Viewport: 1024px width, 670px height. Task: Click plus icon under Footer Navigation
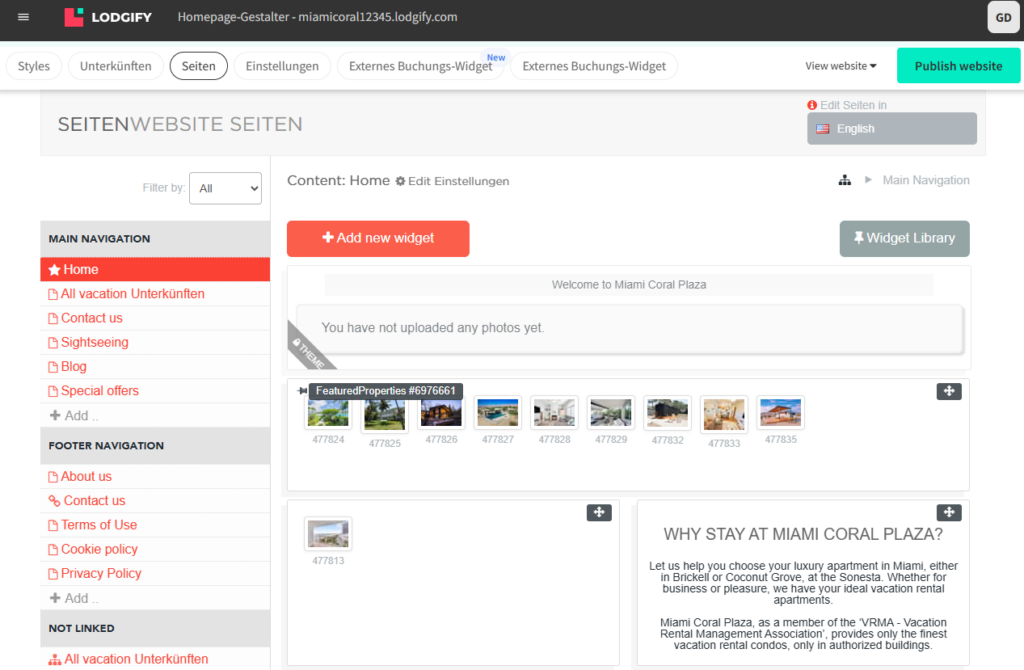55,598
